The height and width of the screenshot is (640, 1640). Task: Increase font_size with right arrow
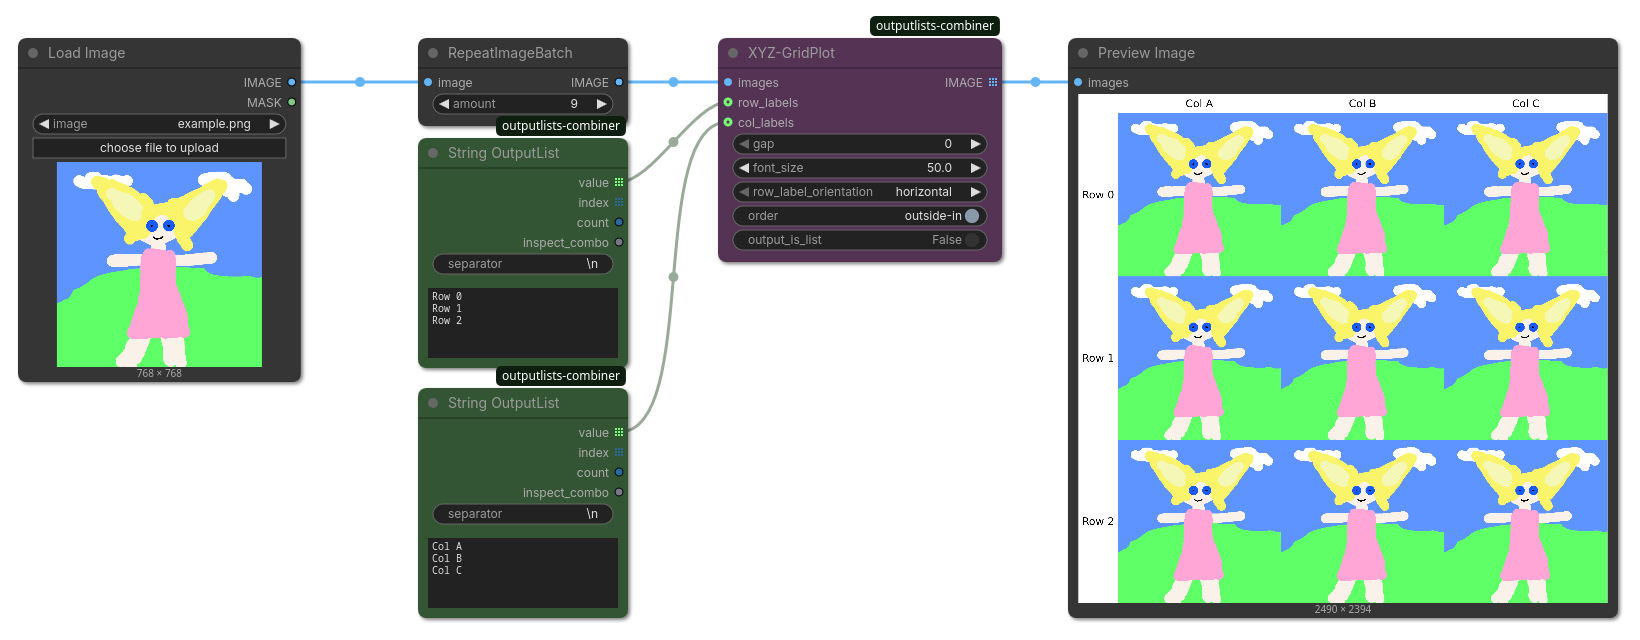(975, 168)
